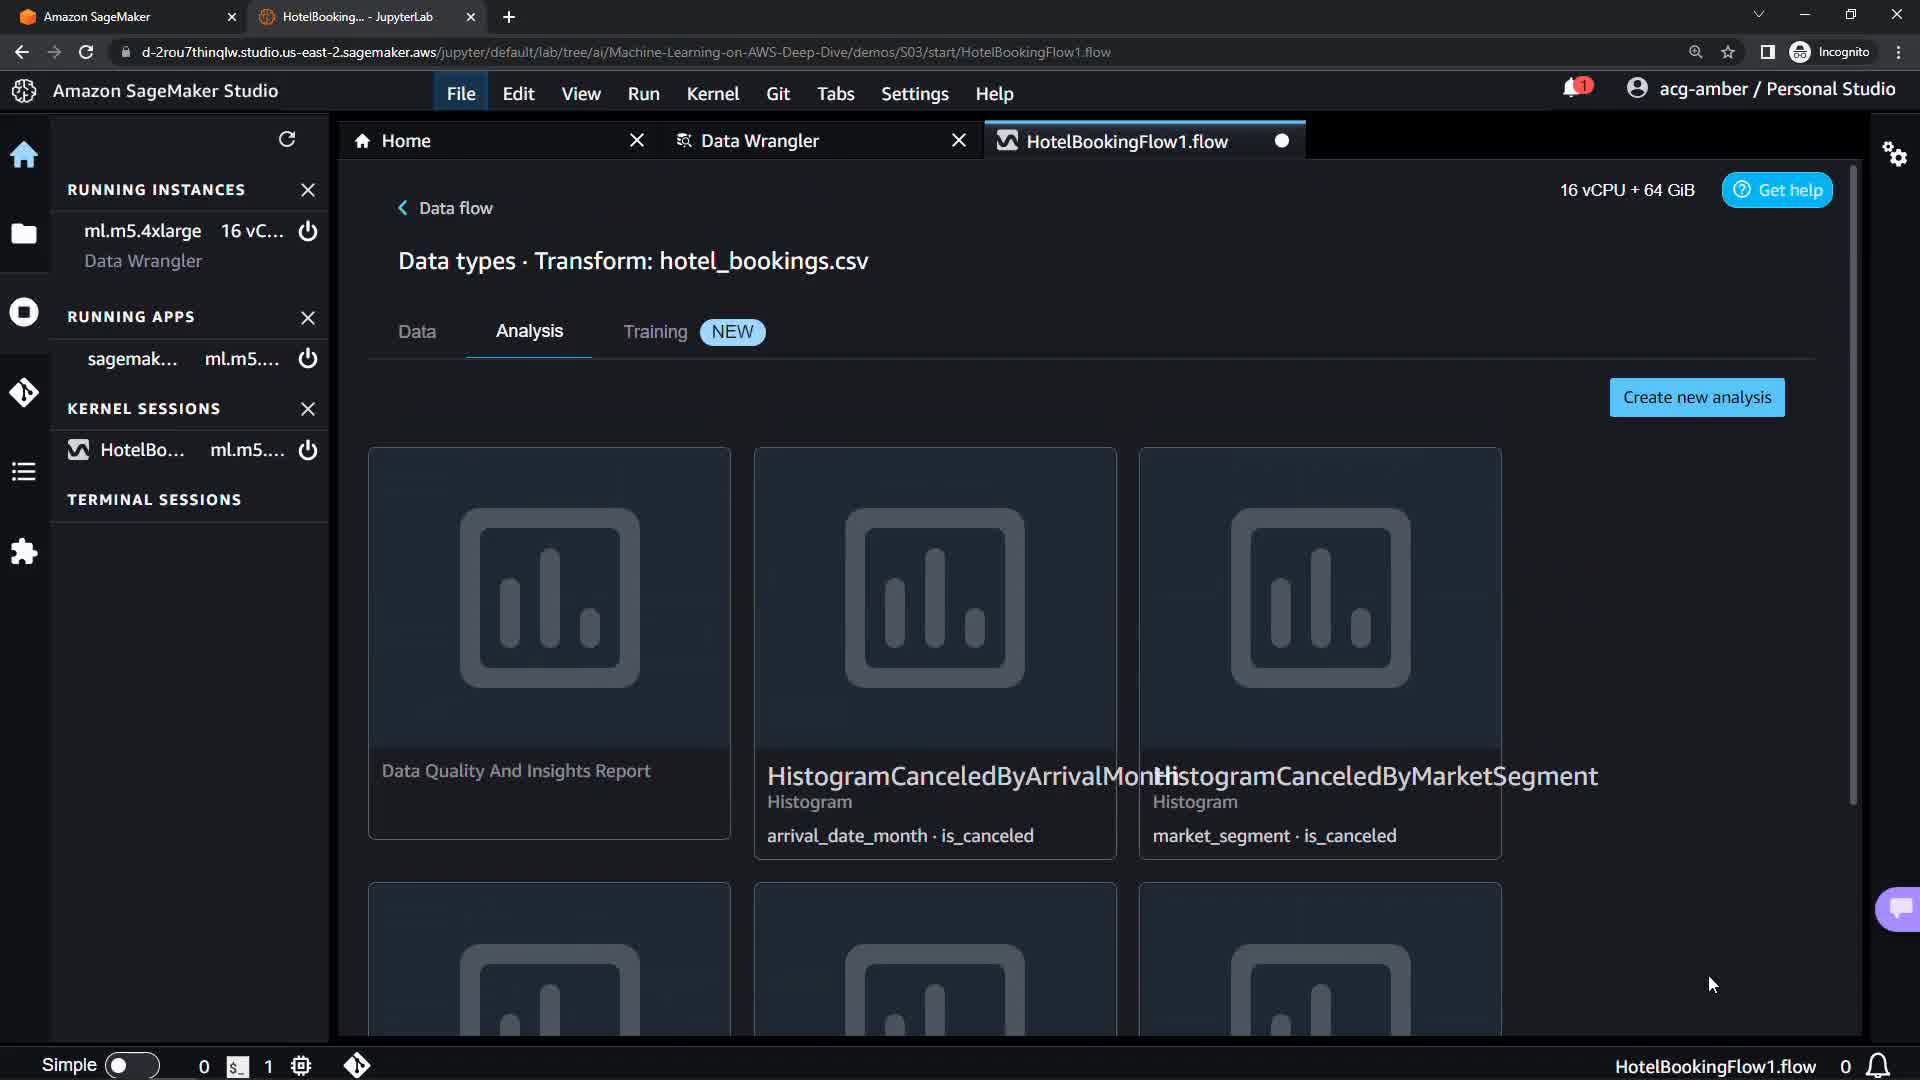Viewport: 1920px width, 1080px height.
Task: Click Create new analysis button
Action: tap(1696, 397)
